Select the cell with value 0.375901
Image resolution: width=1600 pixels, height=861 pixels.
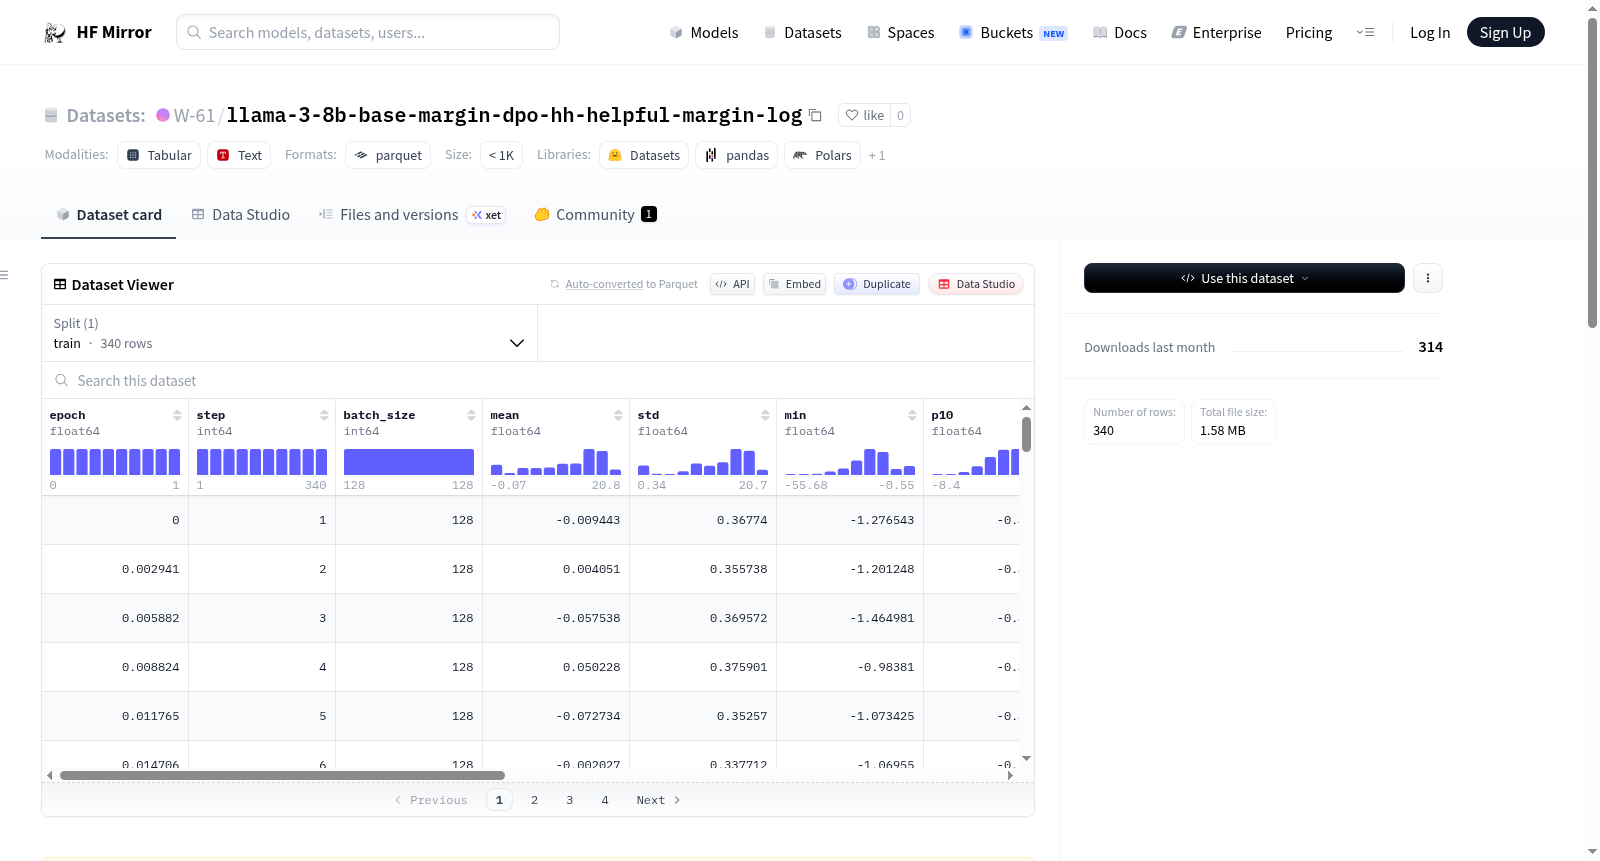[703, 667]
